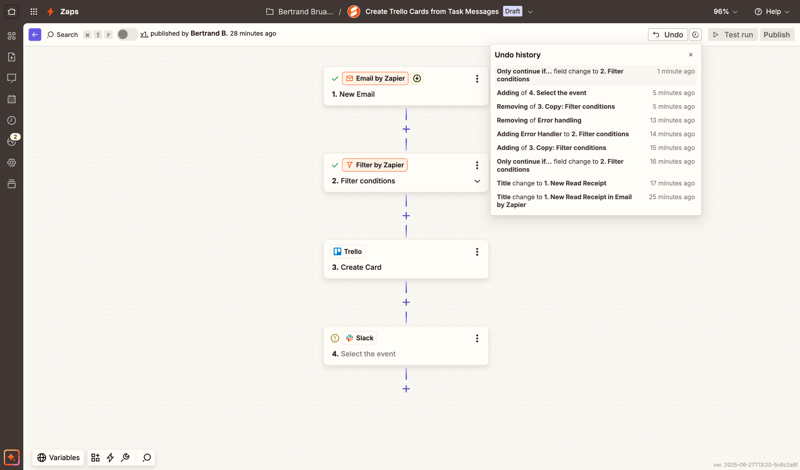Open the sidebar calendar icon
800x470 pixels.
[11, 99]
